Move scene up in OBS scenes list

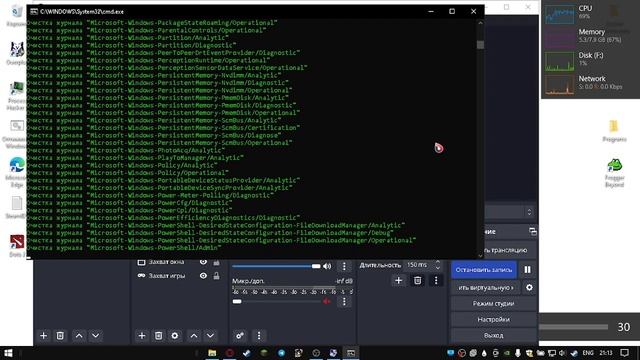click(79, 336)
